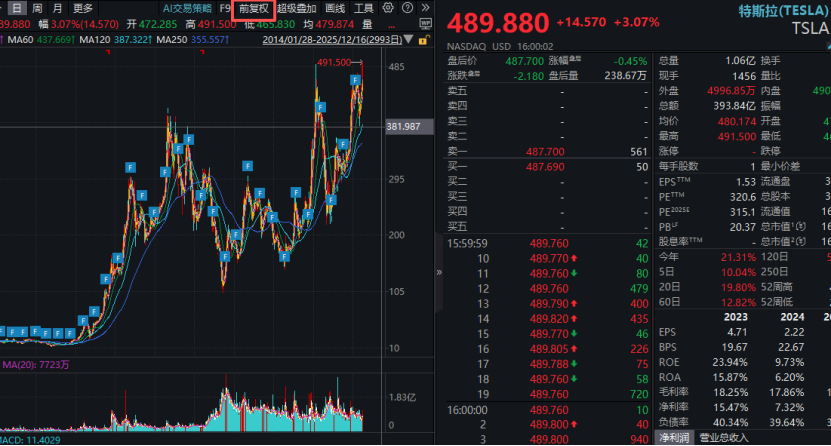Expand more toolbar options double-arrow
Image resolution: width=831 pixels, height=446 pixels.
click(426, 8)
